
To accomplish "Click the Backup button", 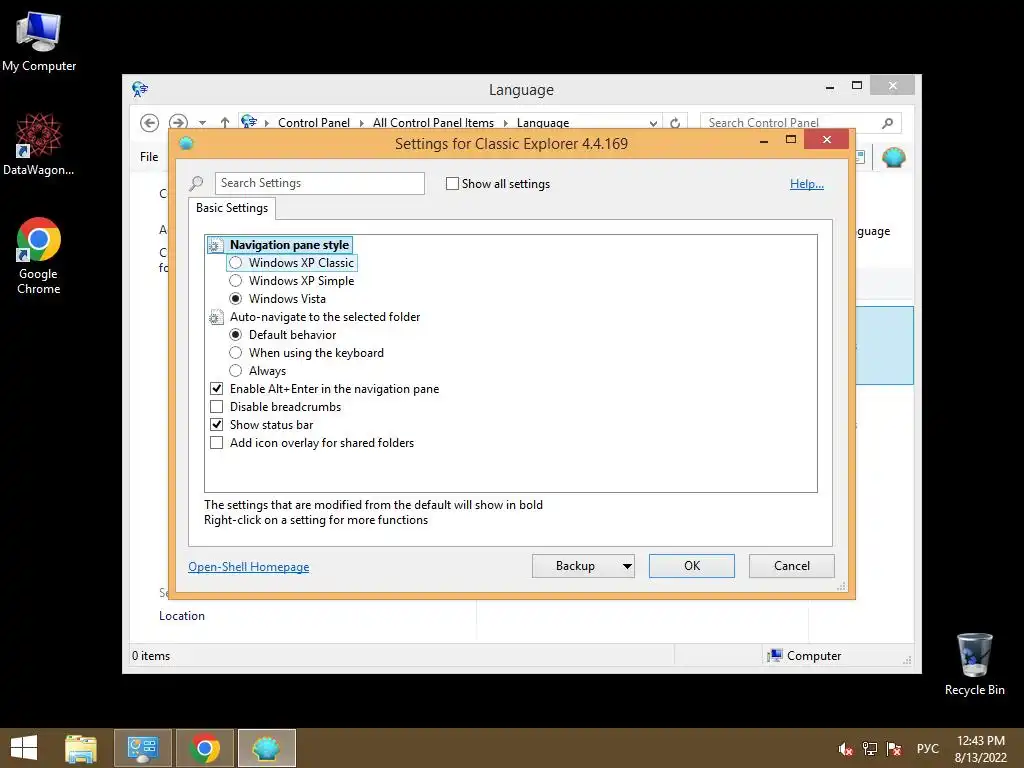I will pyautogui.click(x=575, y=566).
